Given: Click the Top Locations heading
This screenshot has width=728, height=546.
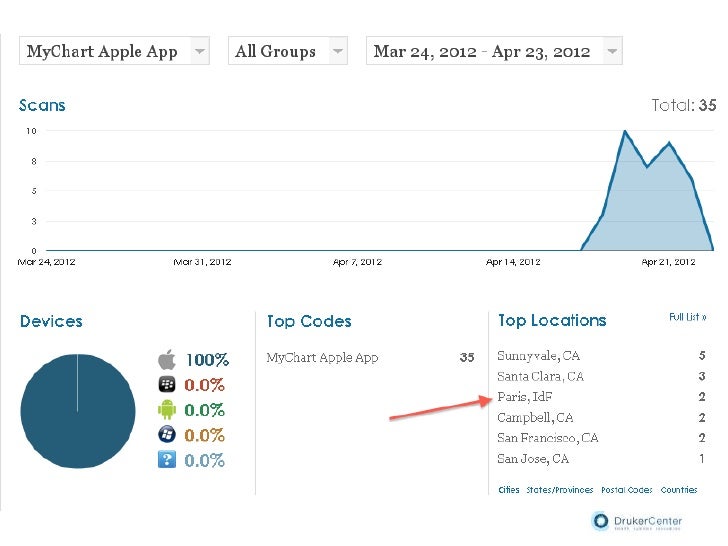Looking at the screenshot, I should pos(552,320).
